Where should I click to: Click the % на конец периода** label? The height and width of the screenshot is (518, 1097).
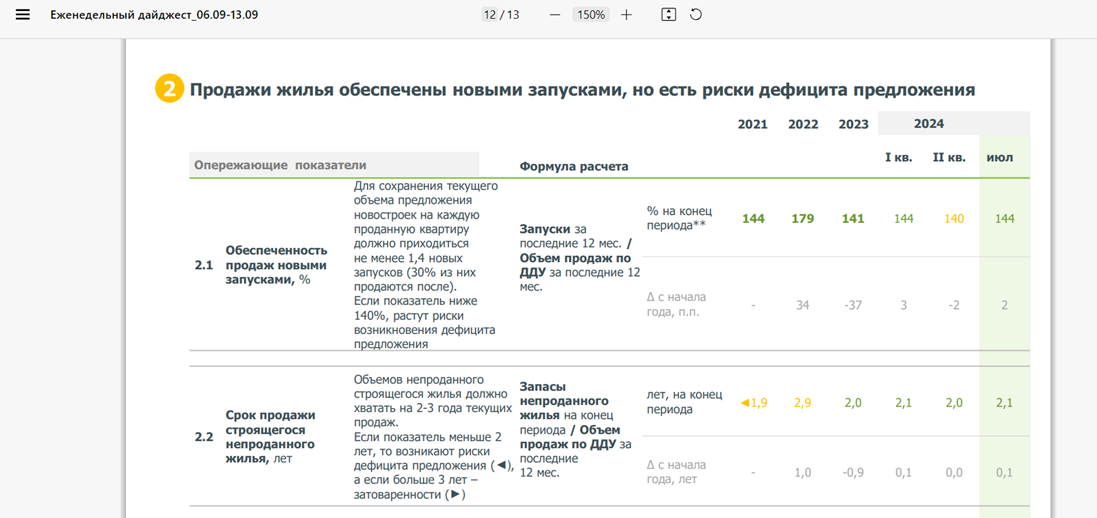click(x=680, y=218)
